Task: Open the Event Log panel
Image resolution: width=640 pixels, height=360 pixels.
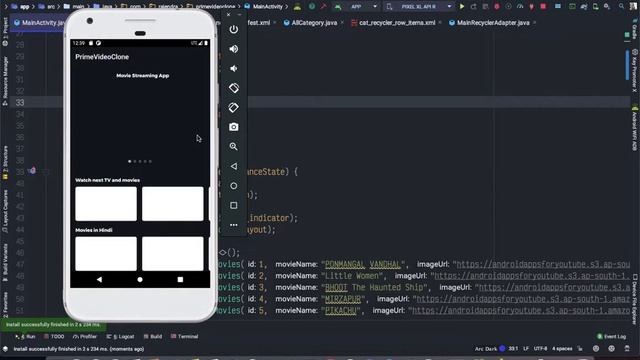Action: pos(611,337)
